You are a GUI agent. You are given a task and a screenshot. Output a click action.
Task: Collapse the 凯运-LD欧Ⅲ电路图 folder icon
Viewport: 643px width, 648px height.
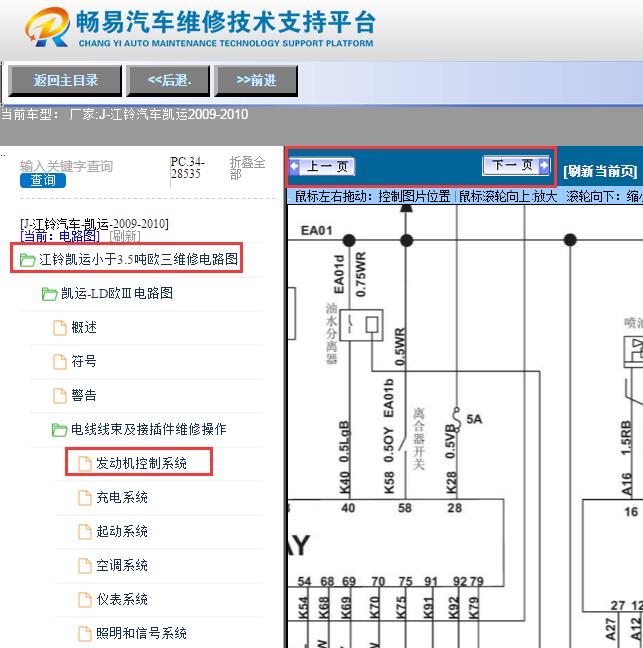(49, 294)
